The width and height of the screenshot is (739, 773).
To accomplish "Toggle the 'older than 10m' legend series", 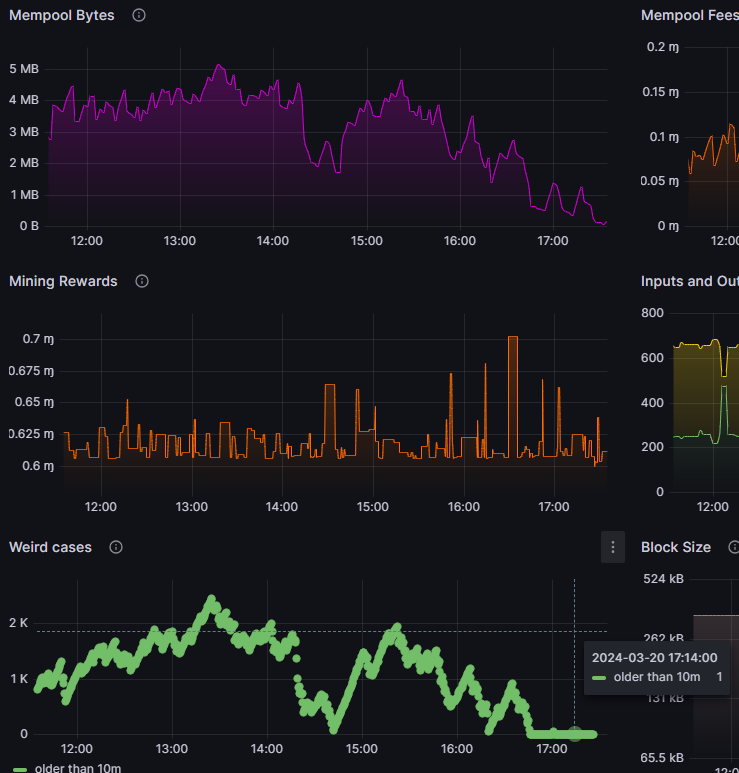I will point(77,768).
